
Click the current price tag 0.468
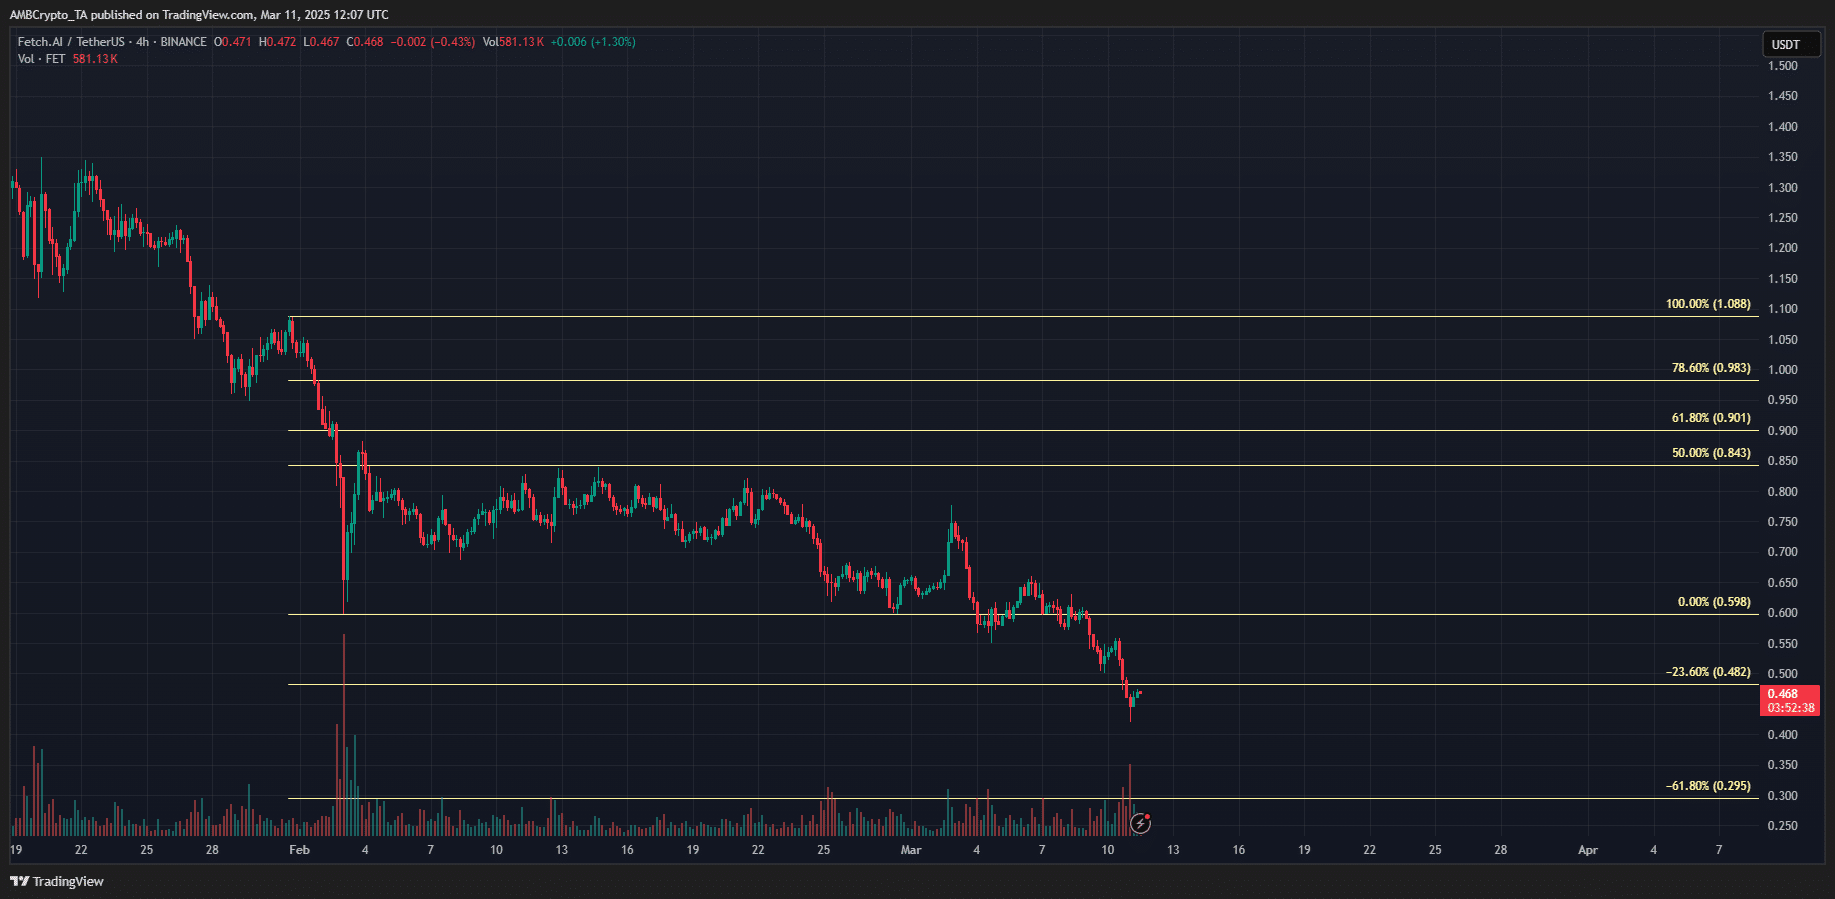pyautogui.click(x=1789, y=700)
